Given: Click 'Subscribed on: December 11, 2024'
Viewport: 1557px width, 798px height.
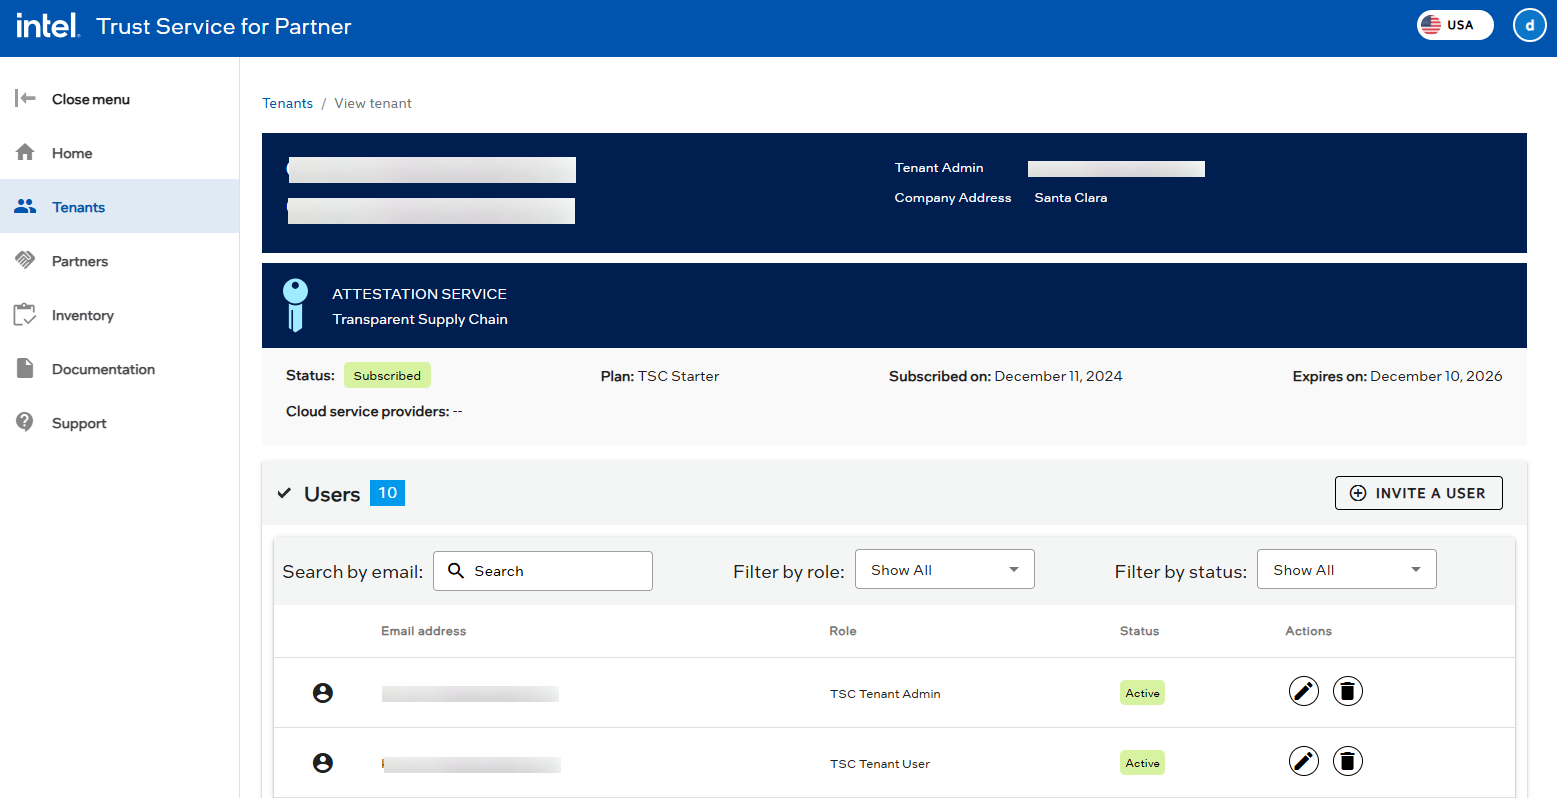Looking at the screenshot, I should [x=1005, y=376].
